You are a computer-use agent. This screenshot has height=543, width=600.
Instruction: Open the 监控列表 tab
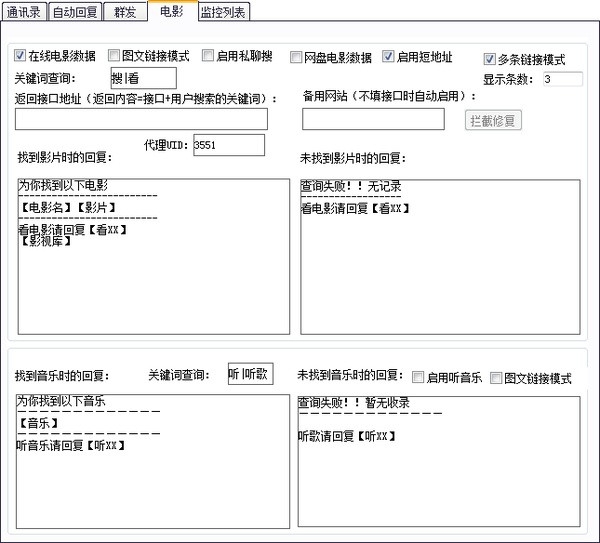point(223,11)
